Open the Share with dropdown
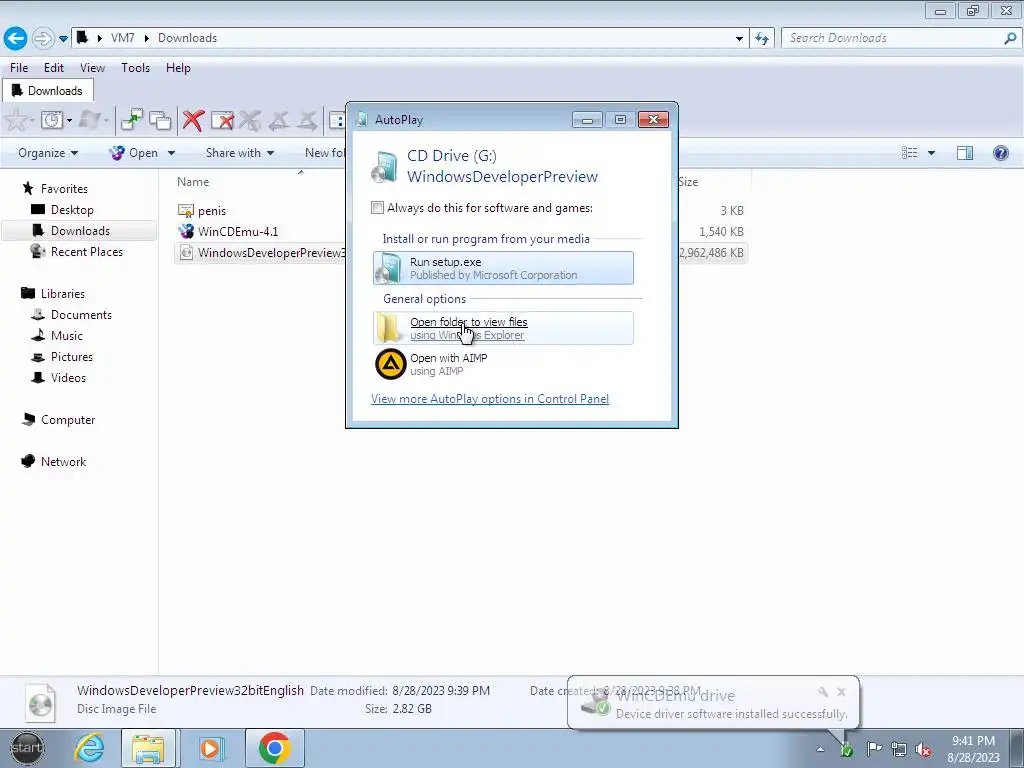This screenshot has width=1024, height=768. tap(240, 153)
